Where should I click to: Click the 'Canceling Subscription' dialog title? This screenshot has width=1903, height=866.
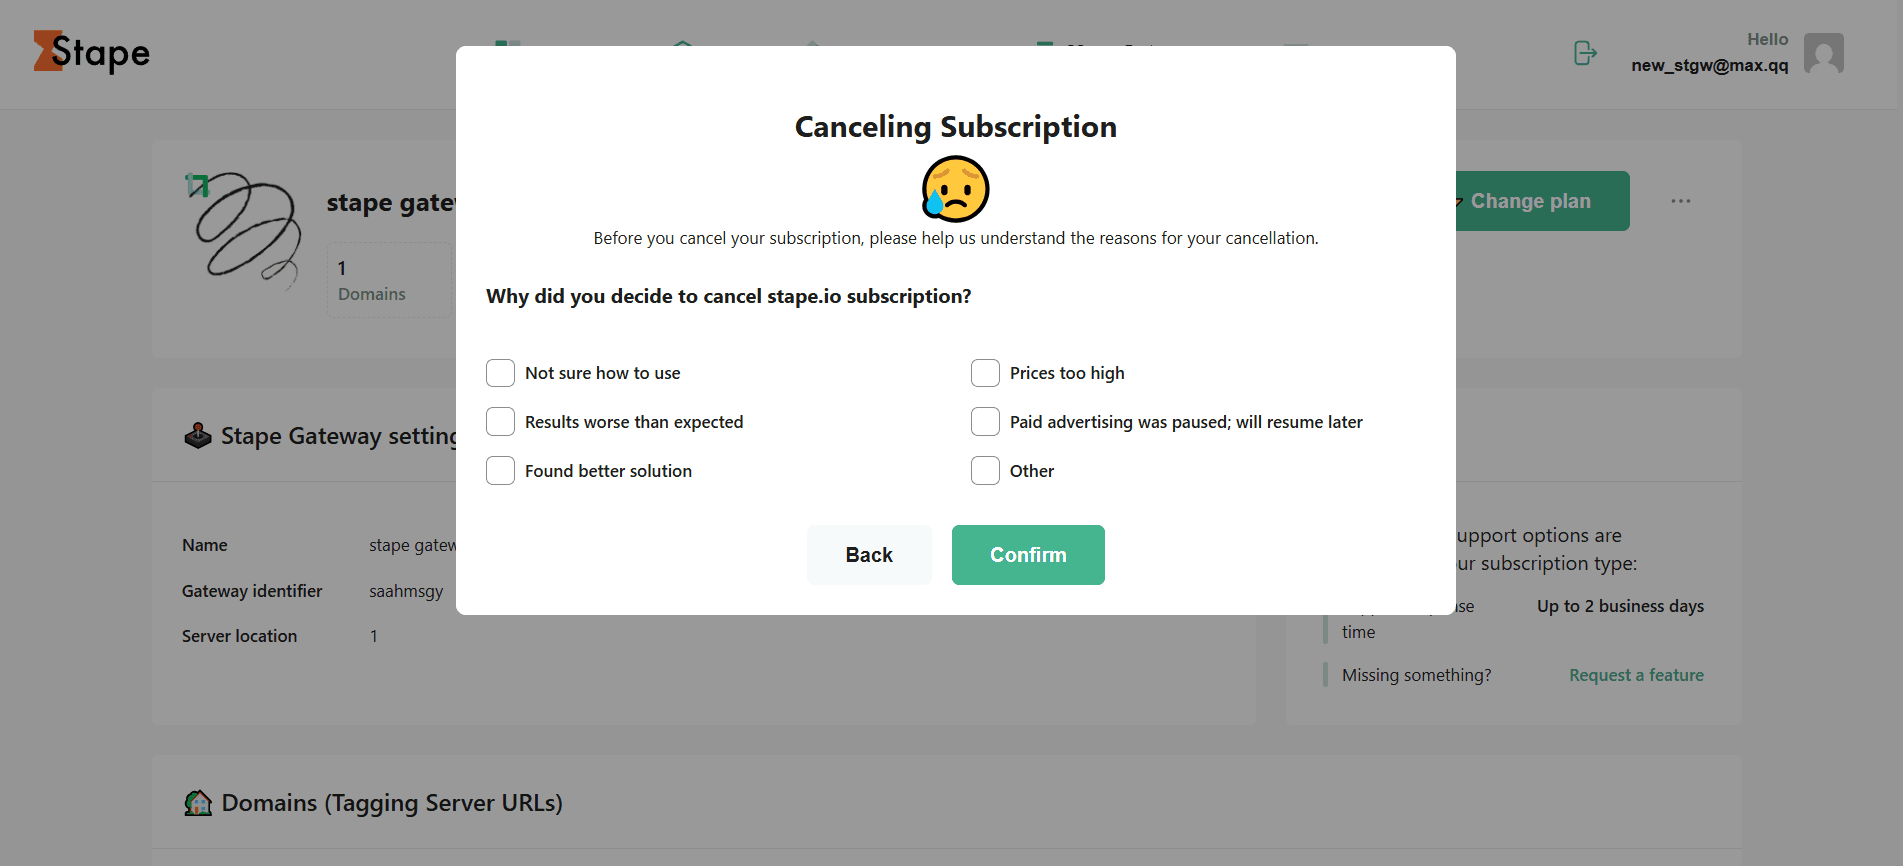point(956,127)
